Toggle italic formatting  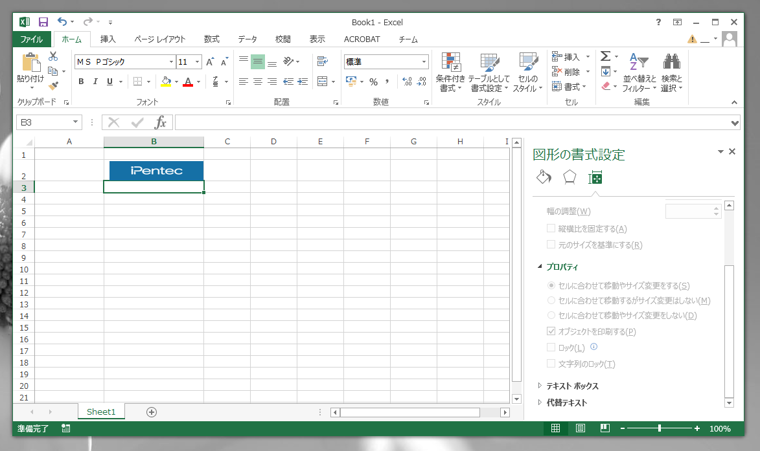coord(95,81)
